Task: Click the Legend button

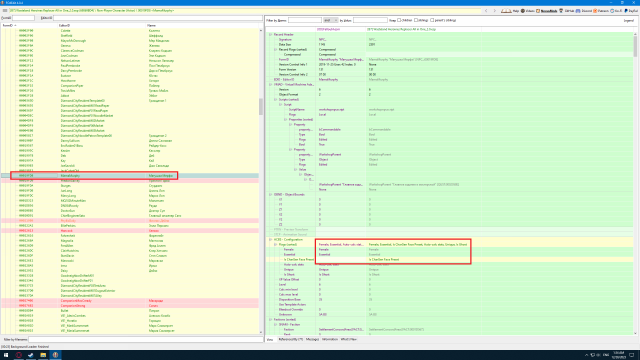Action: (x=629, y=20)
